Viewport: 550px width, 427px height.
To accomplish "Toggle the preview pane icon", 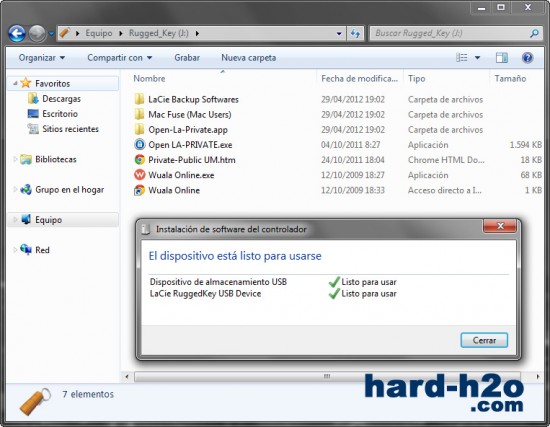I will tap(502, 58).
